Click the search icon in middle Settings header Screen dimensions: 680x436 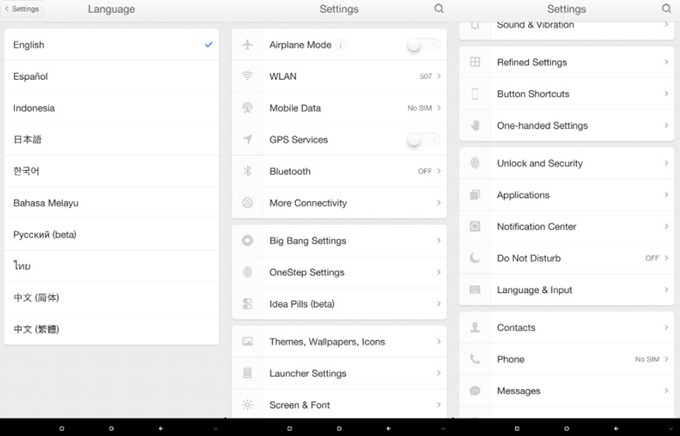point(439,9)
